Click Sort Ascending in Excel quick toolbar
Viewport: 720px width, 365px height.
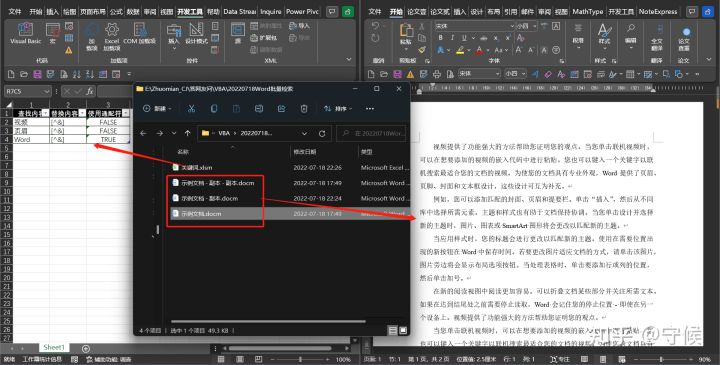pyautogui.click(x=77, y=74)
